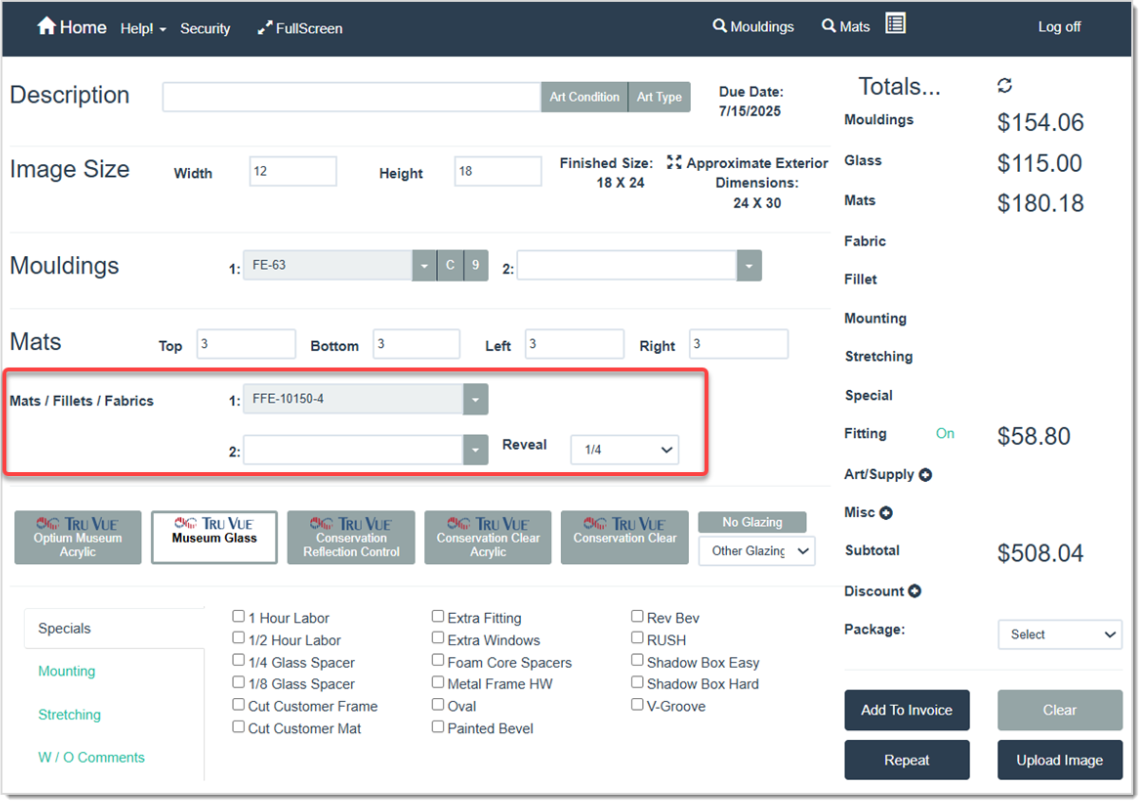Refresh the Totals with the refresh icon
Image resolution: width=1139 pixels, height=801 pixels.
click(1004, 86)
